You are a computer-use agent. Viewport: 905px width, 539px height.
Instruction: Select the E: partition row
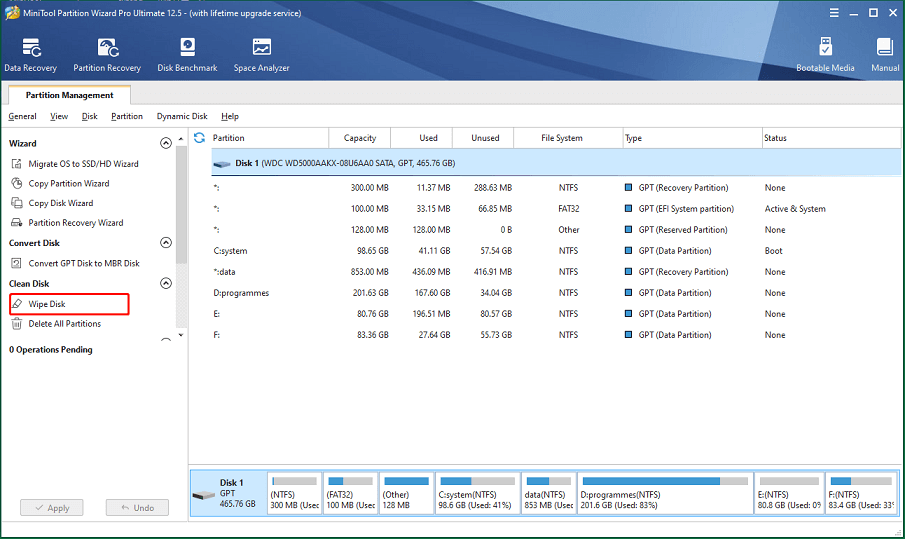click(x=556, y=314)
